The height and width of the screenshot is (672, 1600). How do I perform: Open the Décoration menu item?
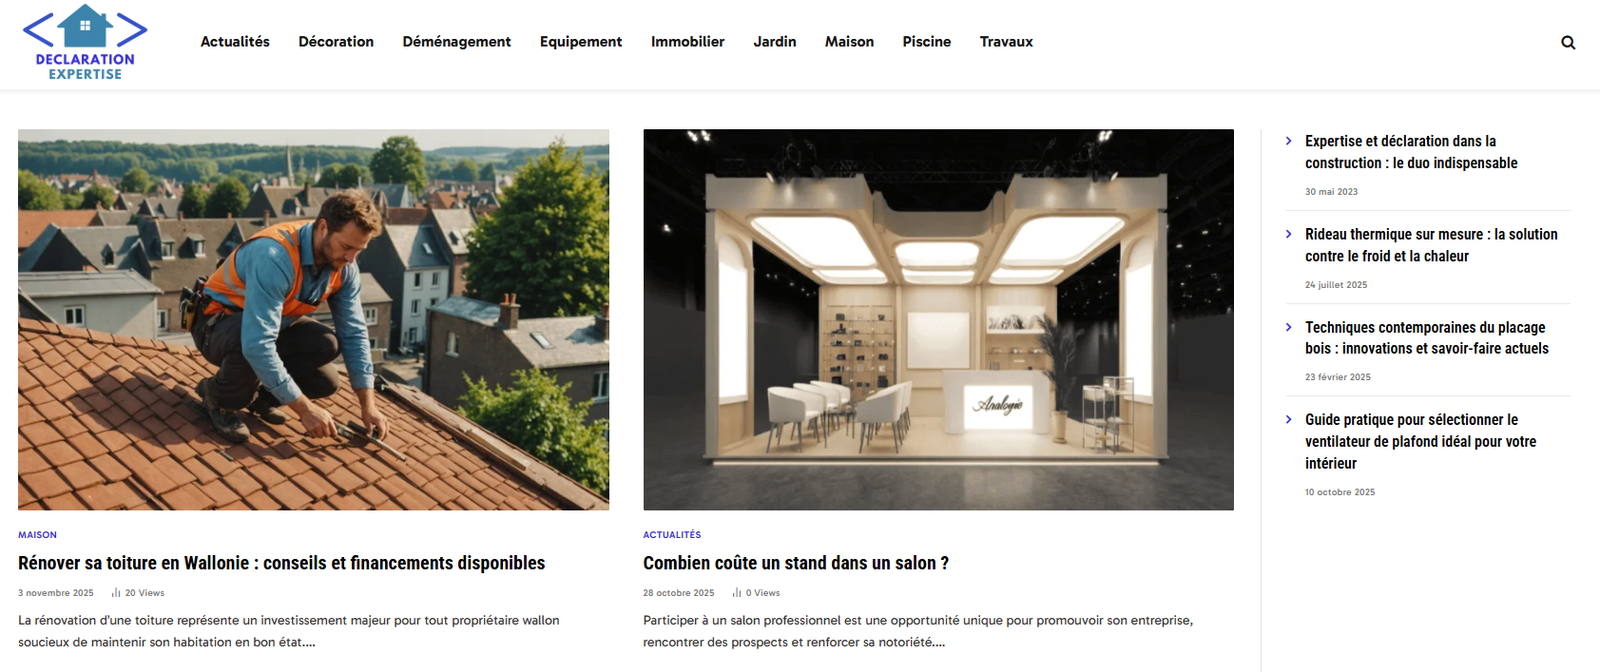[x=336, y=42]
